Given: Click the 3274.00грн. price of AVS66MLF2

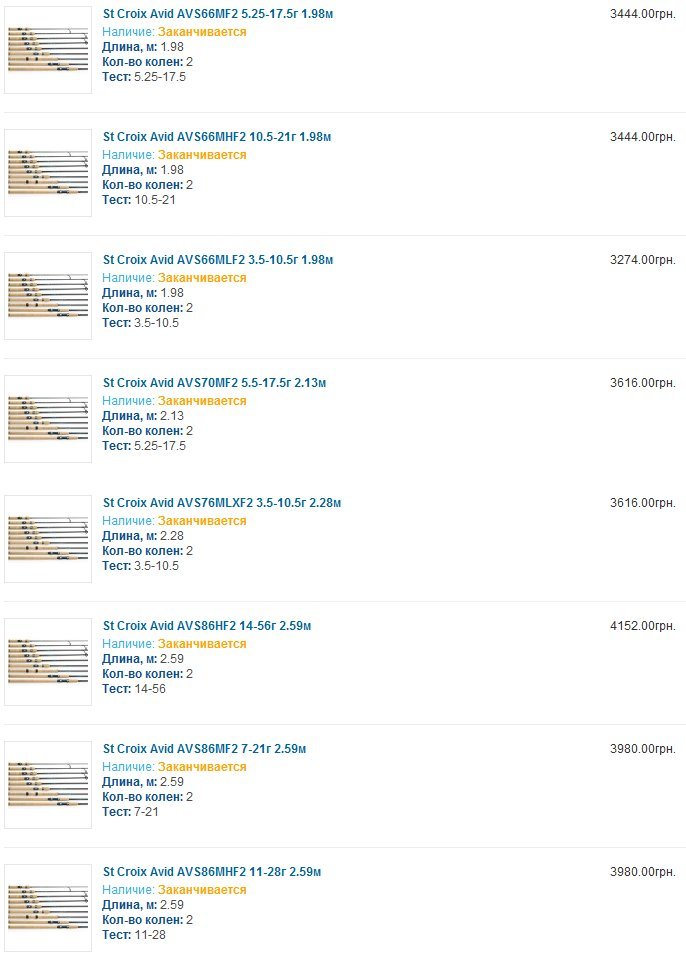Looking at the screenshot, I should pos(643,259).
